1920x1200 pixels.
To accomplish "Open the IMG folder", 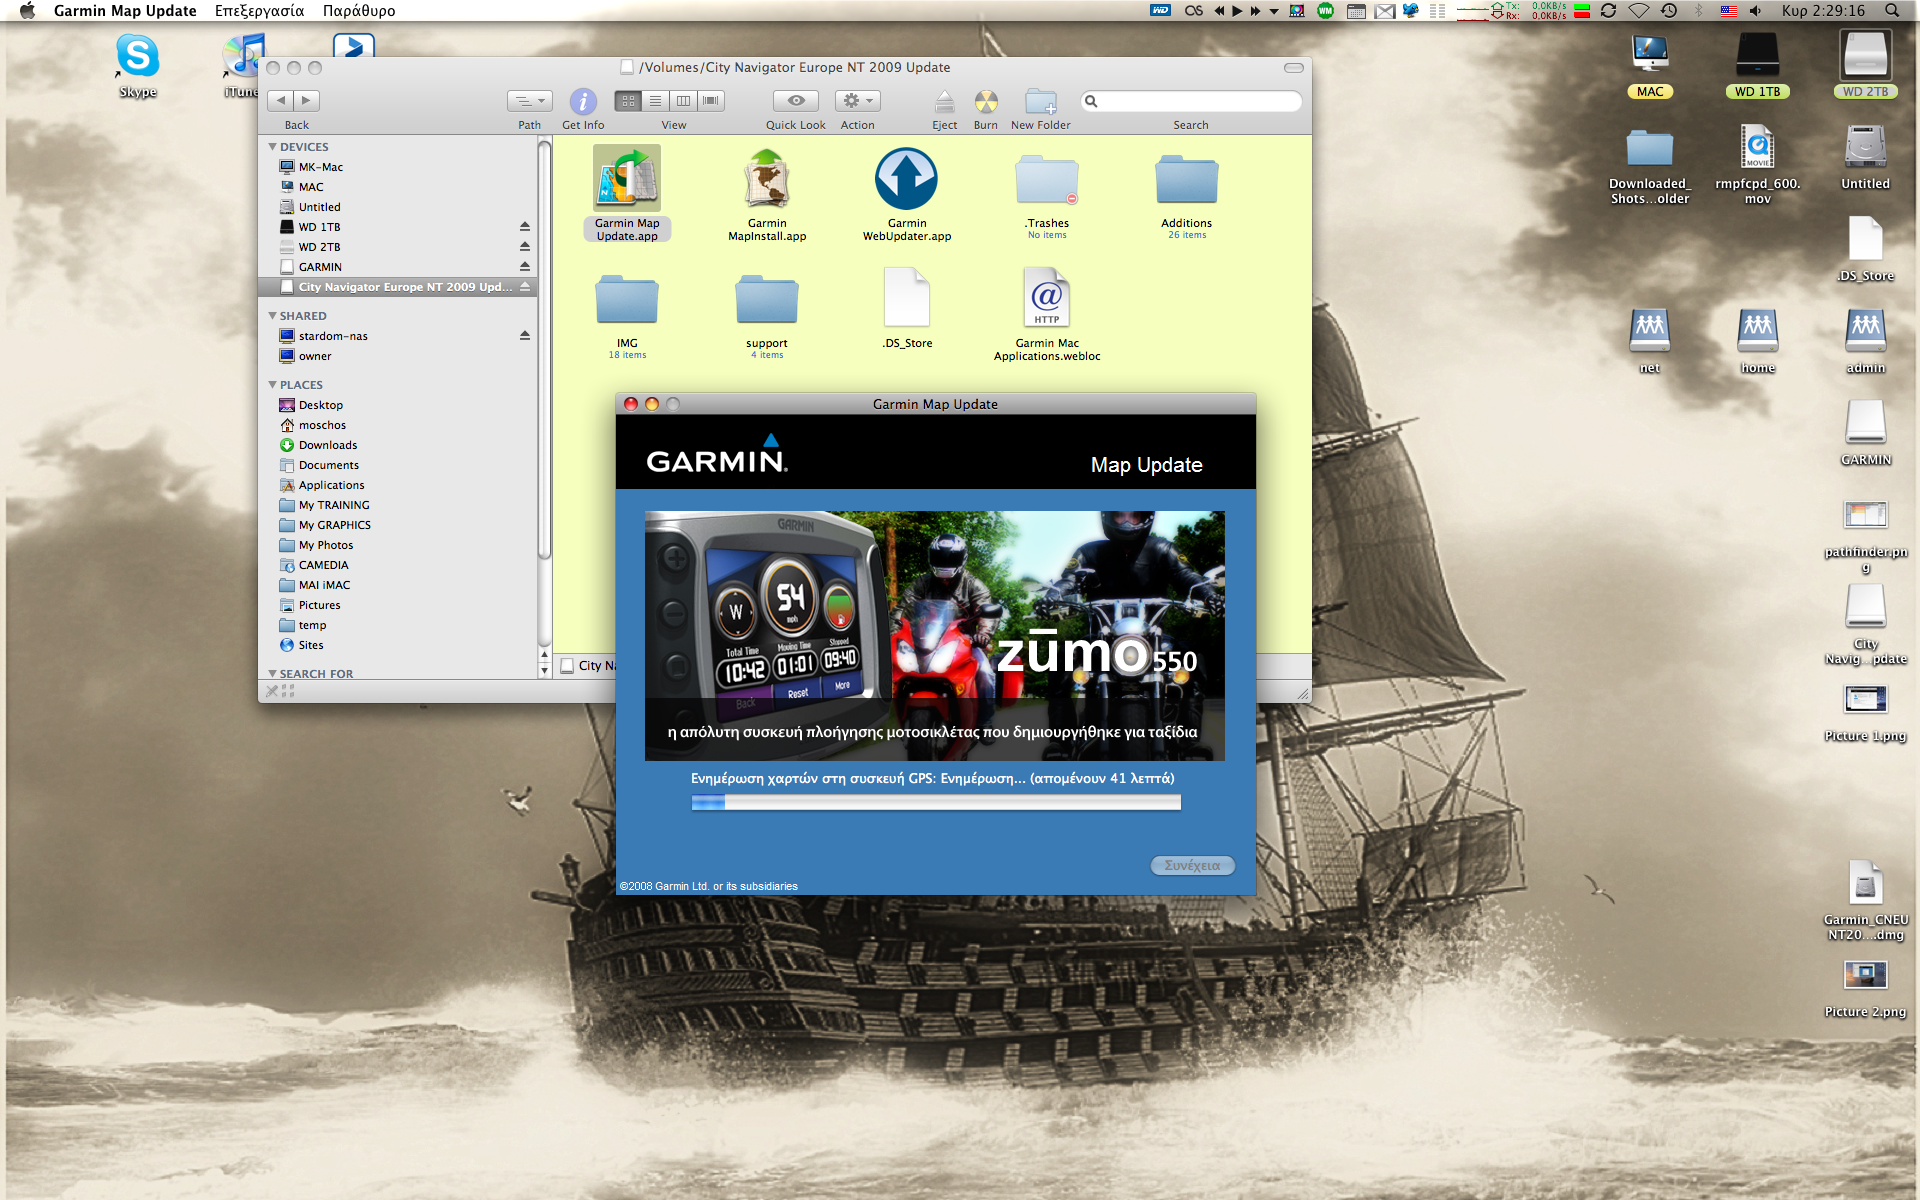I will tap(627, 315).
